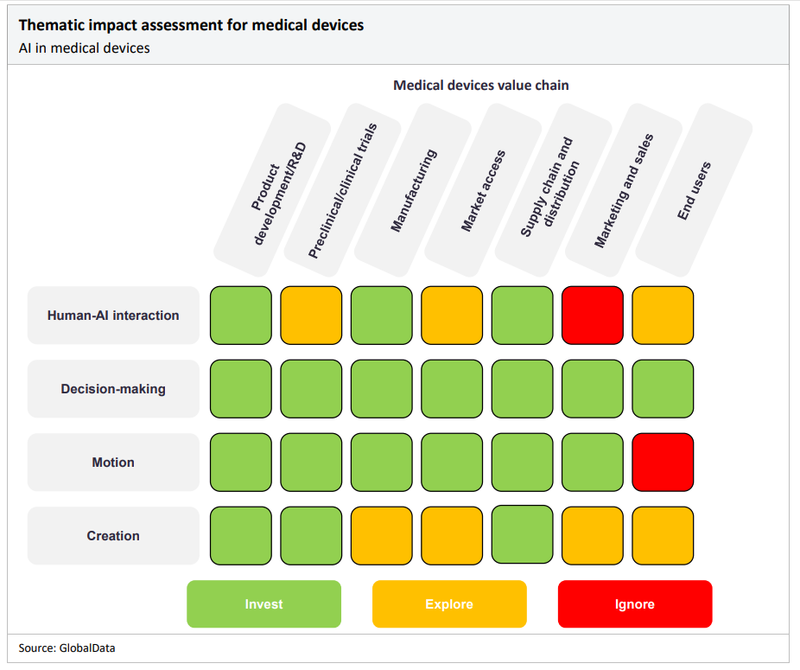Click red cell for Human-AI interaction, Marketing and sales

[x=592, y=315]
